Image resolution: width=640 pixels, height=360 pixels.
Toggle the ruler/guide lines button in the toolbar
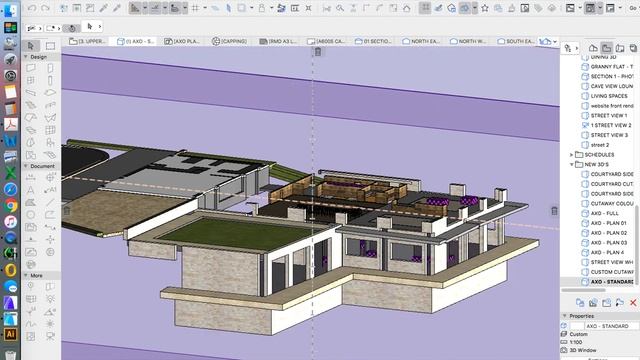point(135,8)
